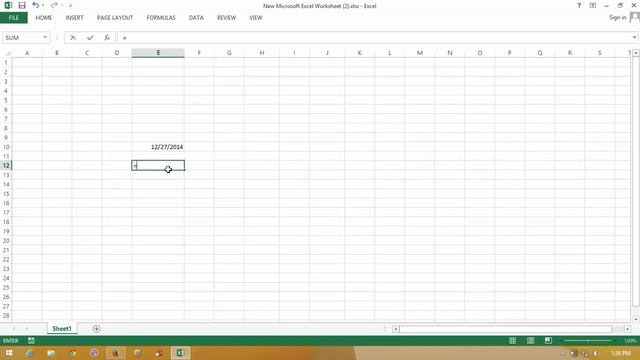Cancel the formula entry with the X button

pyautogui.click(x=73, y=38)
